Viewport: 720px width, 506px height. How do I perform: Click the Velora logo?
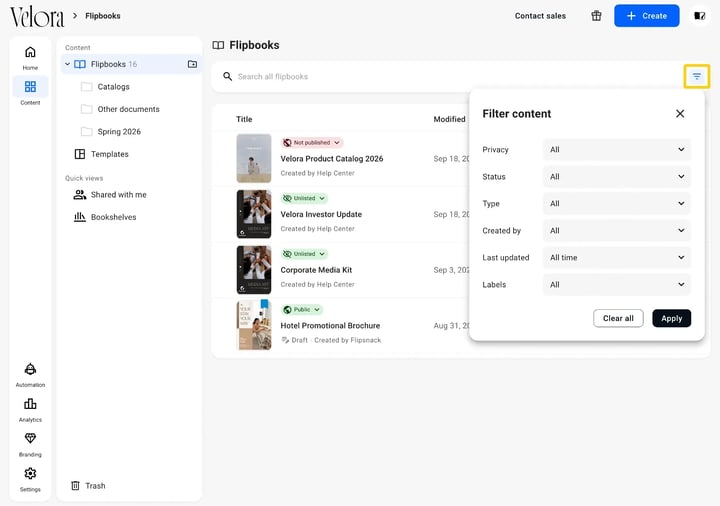(x=37, y=17)
